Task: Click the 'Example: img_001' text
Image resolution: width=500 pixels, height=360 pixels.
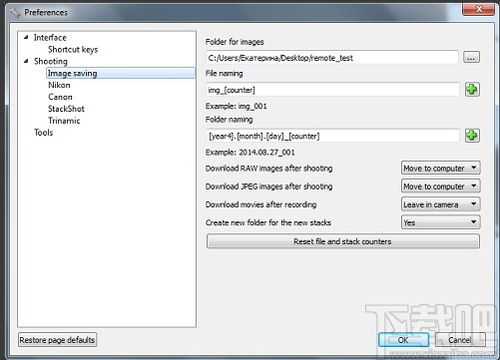Action: click(236, 106)
